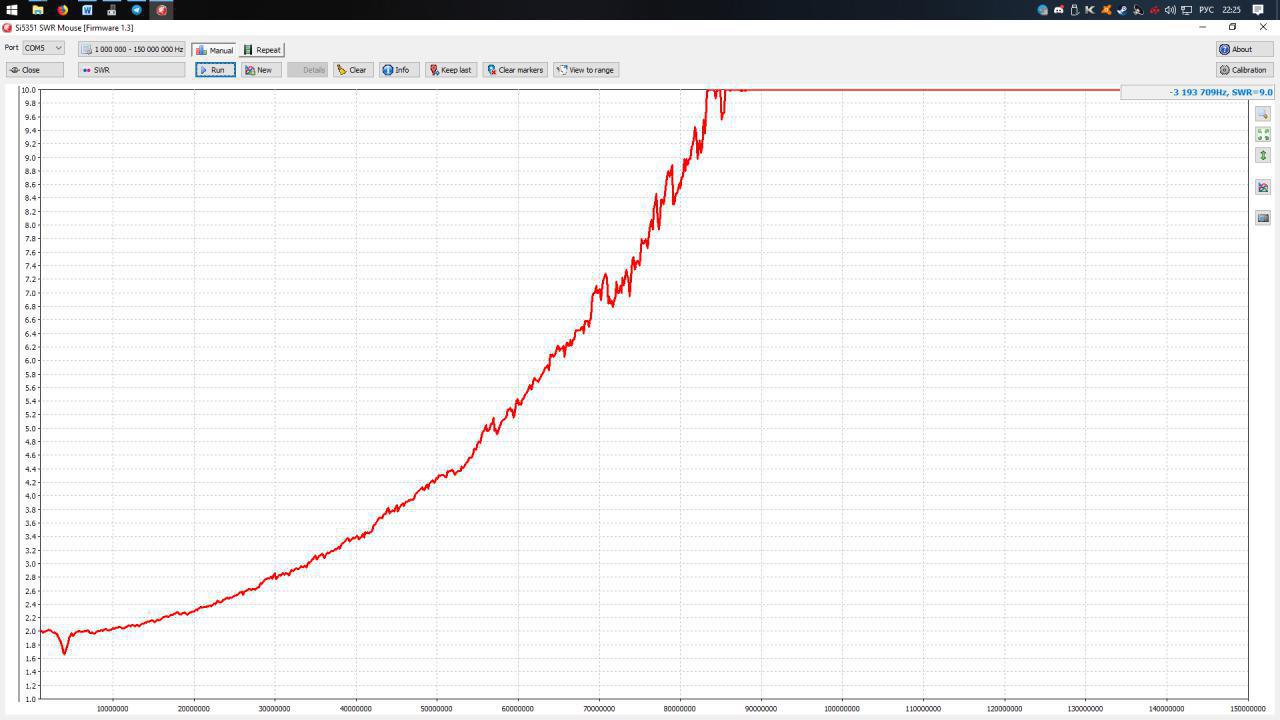1280x720 pixels.
Task: Click the chart image icon in right sidebar
Action: [1263, 187]
